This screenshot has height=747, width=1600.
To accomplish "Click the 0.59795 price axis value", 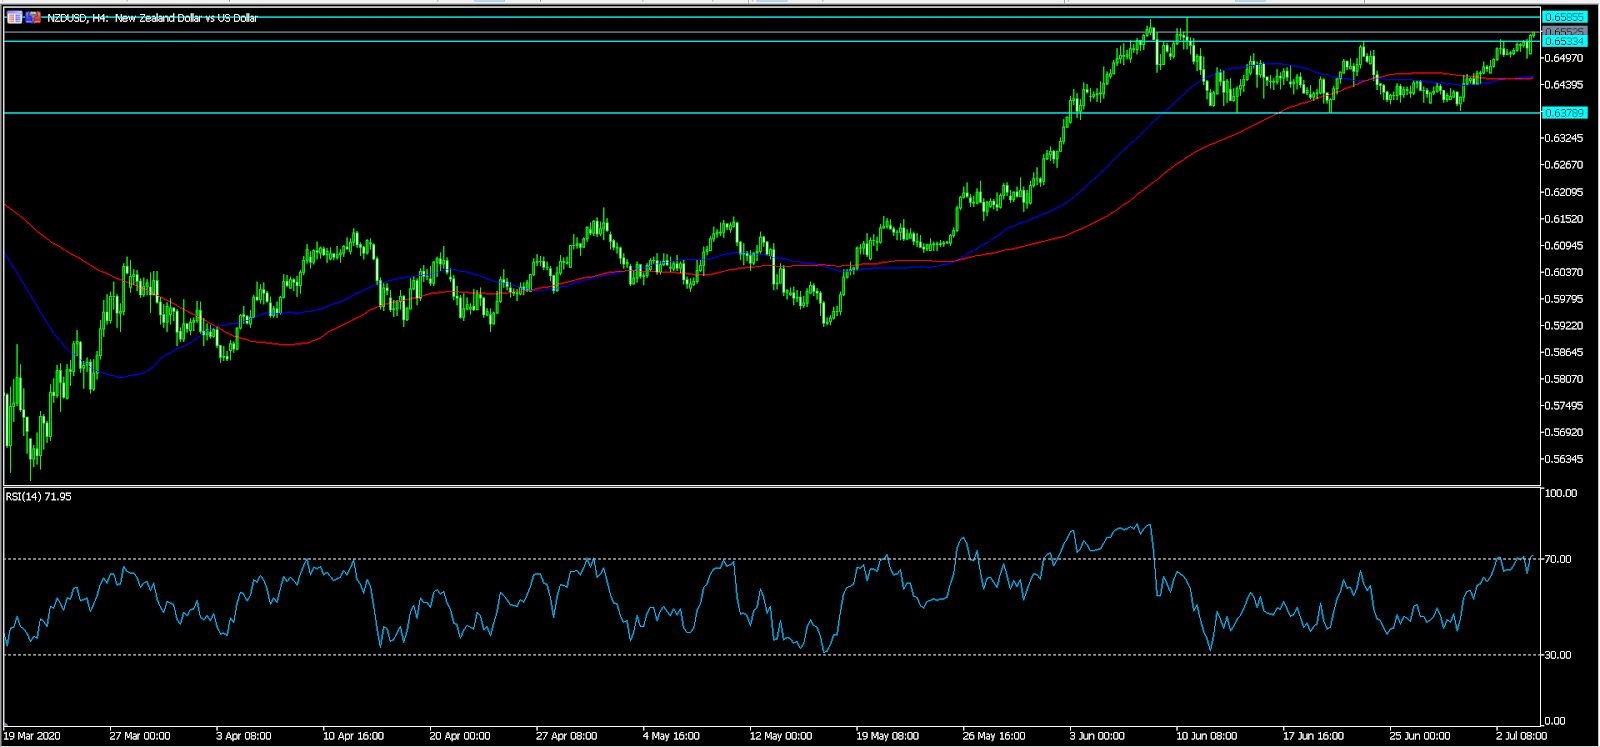I will (1563, 299).
